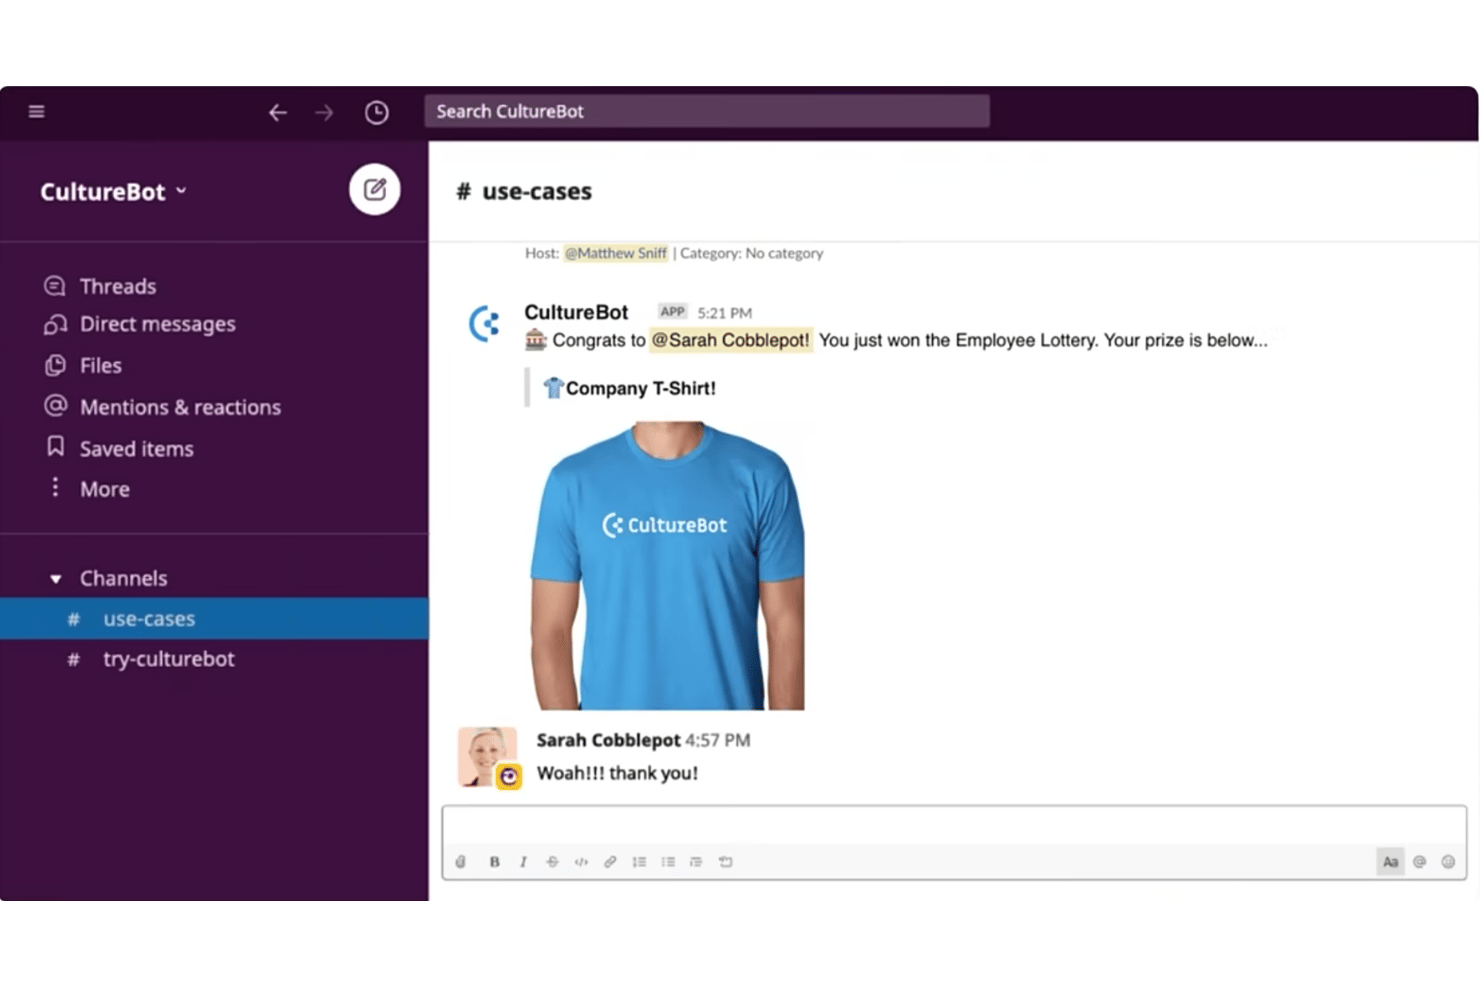Start an ordered numbered list

(x=639, y=862)
